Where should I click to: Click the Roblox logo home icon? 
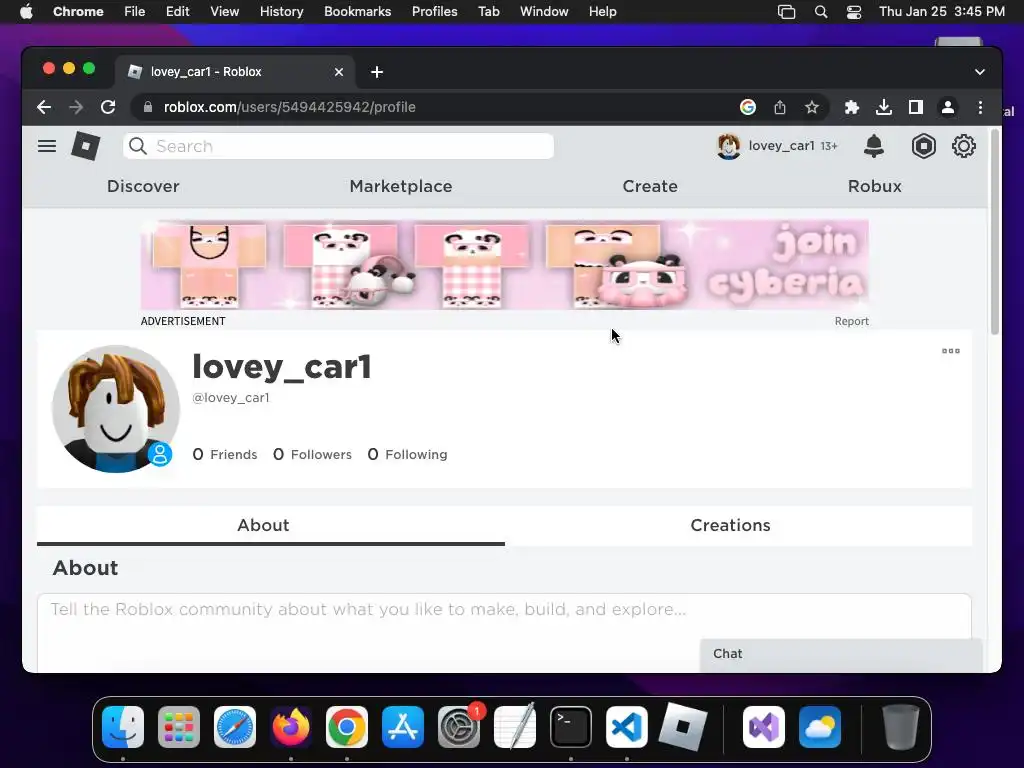86,146
